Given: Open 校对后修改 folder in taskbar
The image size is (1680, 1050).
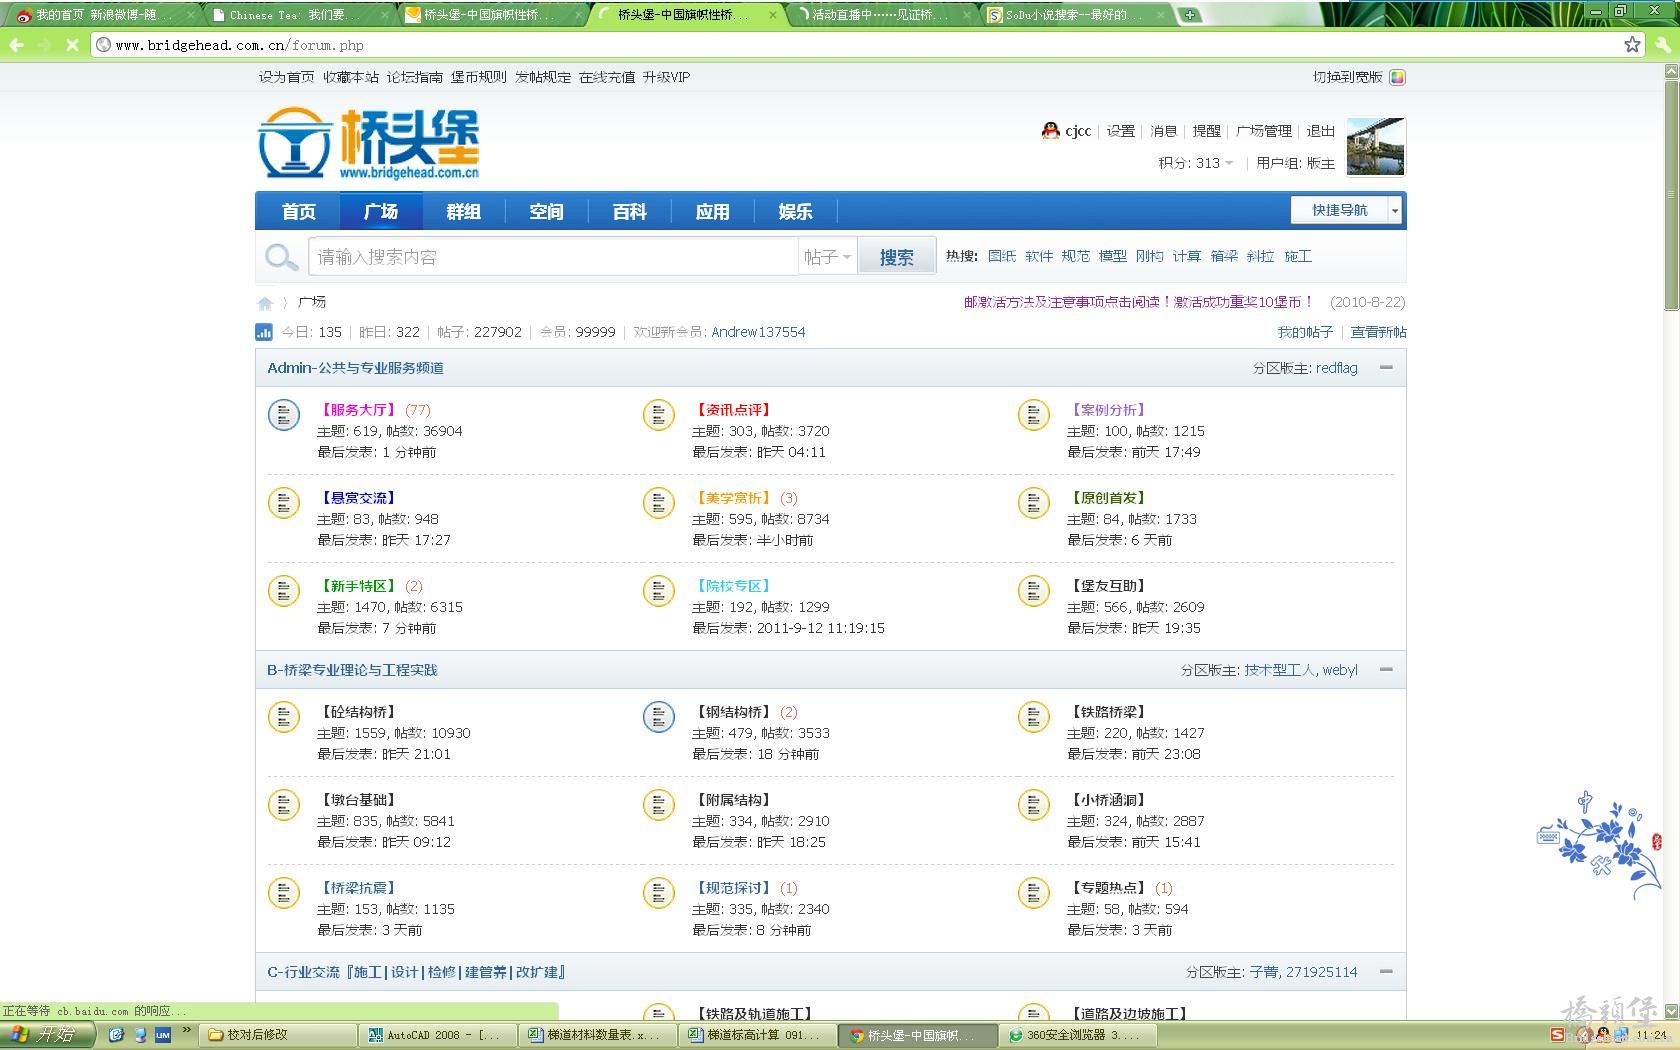Looking at the screenshot, I should tap(278, 1035).
